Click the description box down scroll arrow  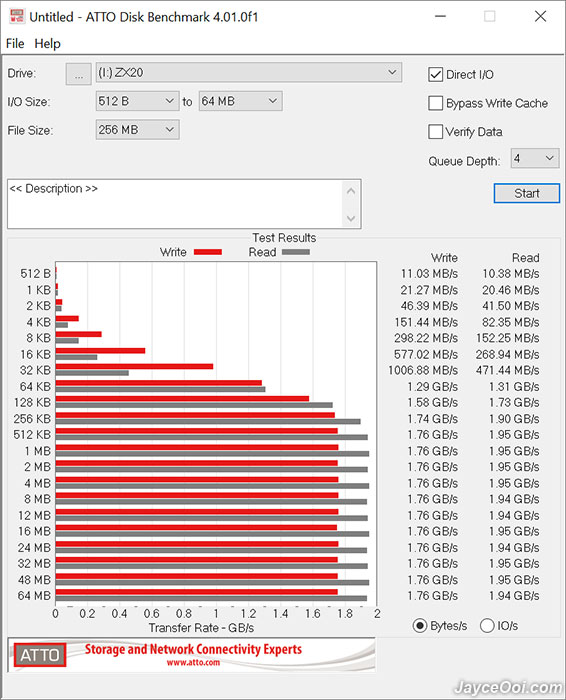click(351, 218)
